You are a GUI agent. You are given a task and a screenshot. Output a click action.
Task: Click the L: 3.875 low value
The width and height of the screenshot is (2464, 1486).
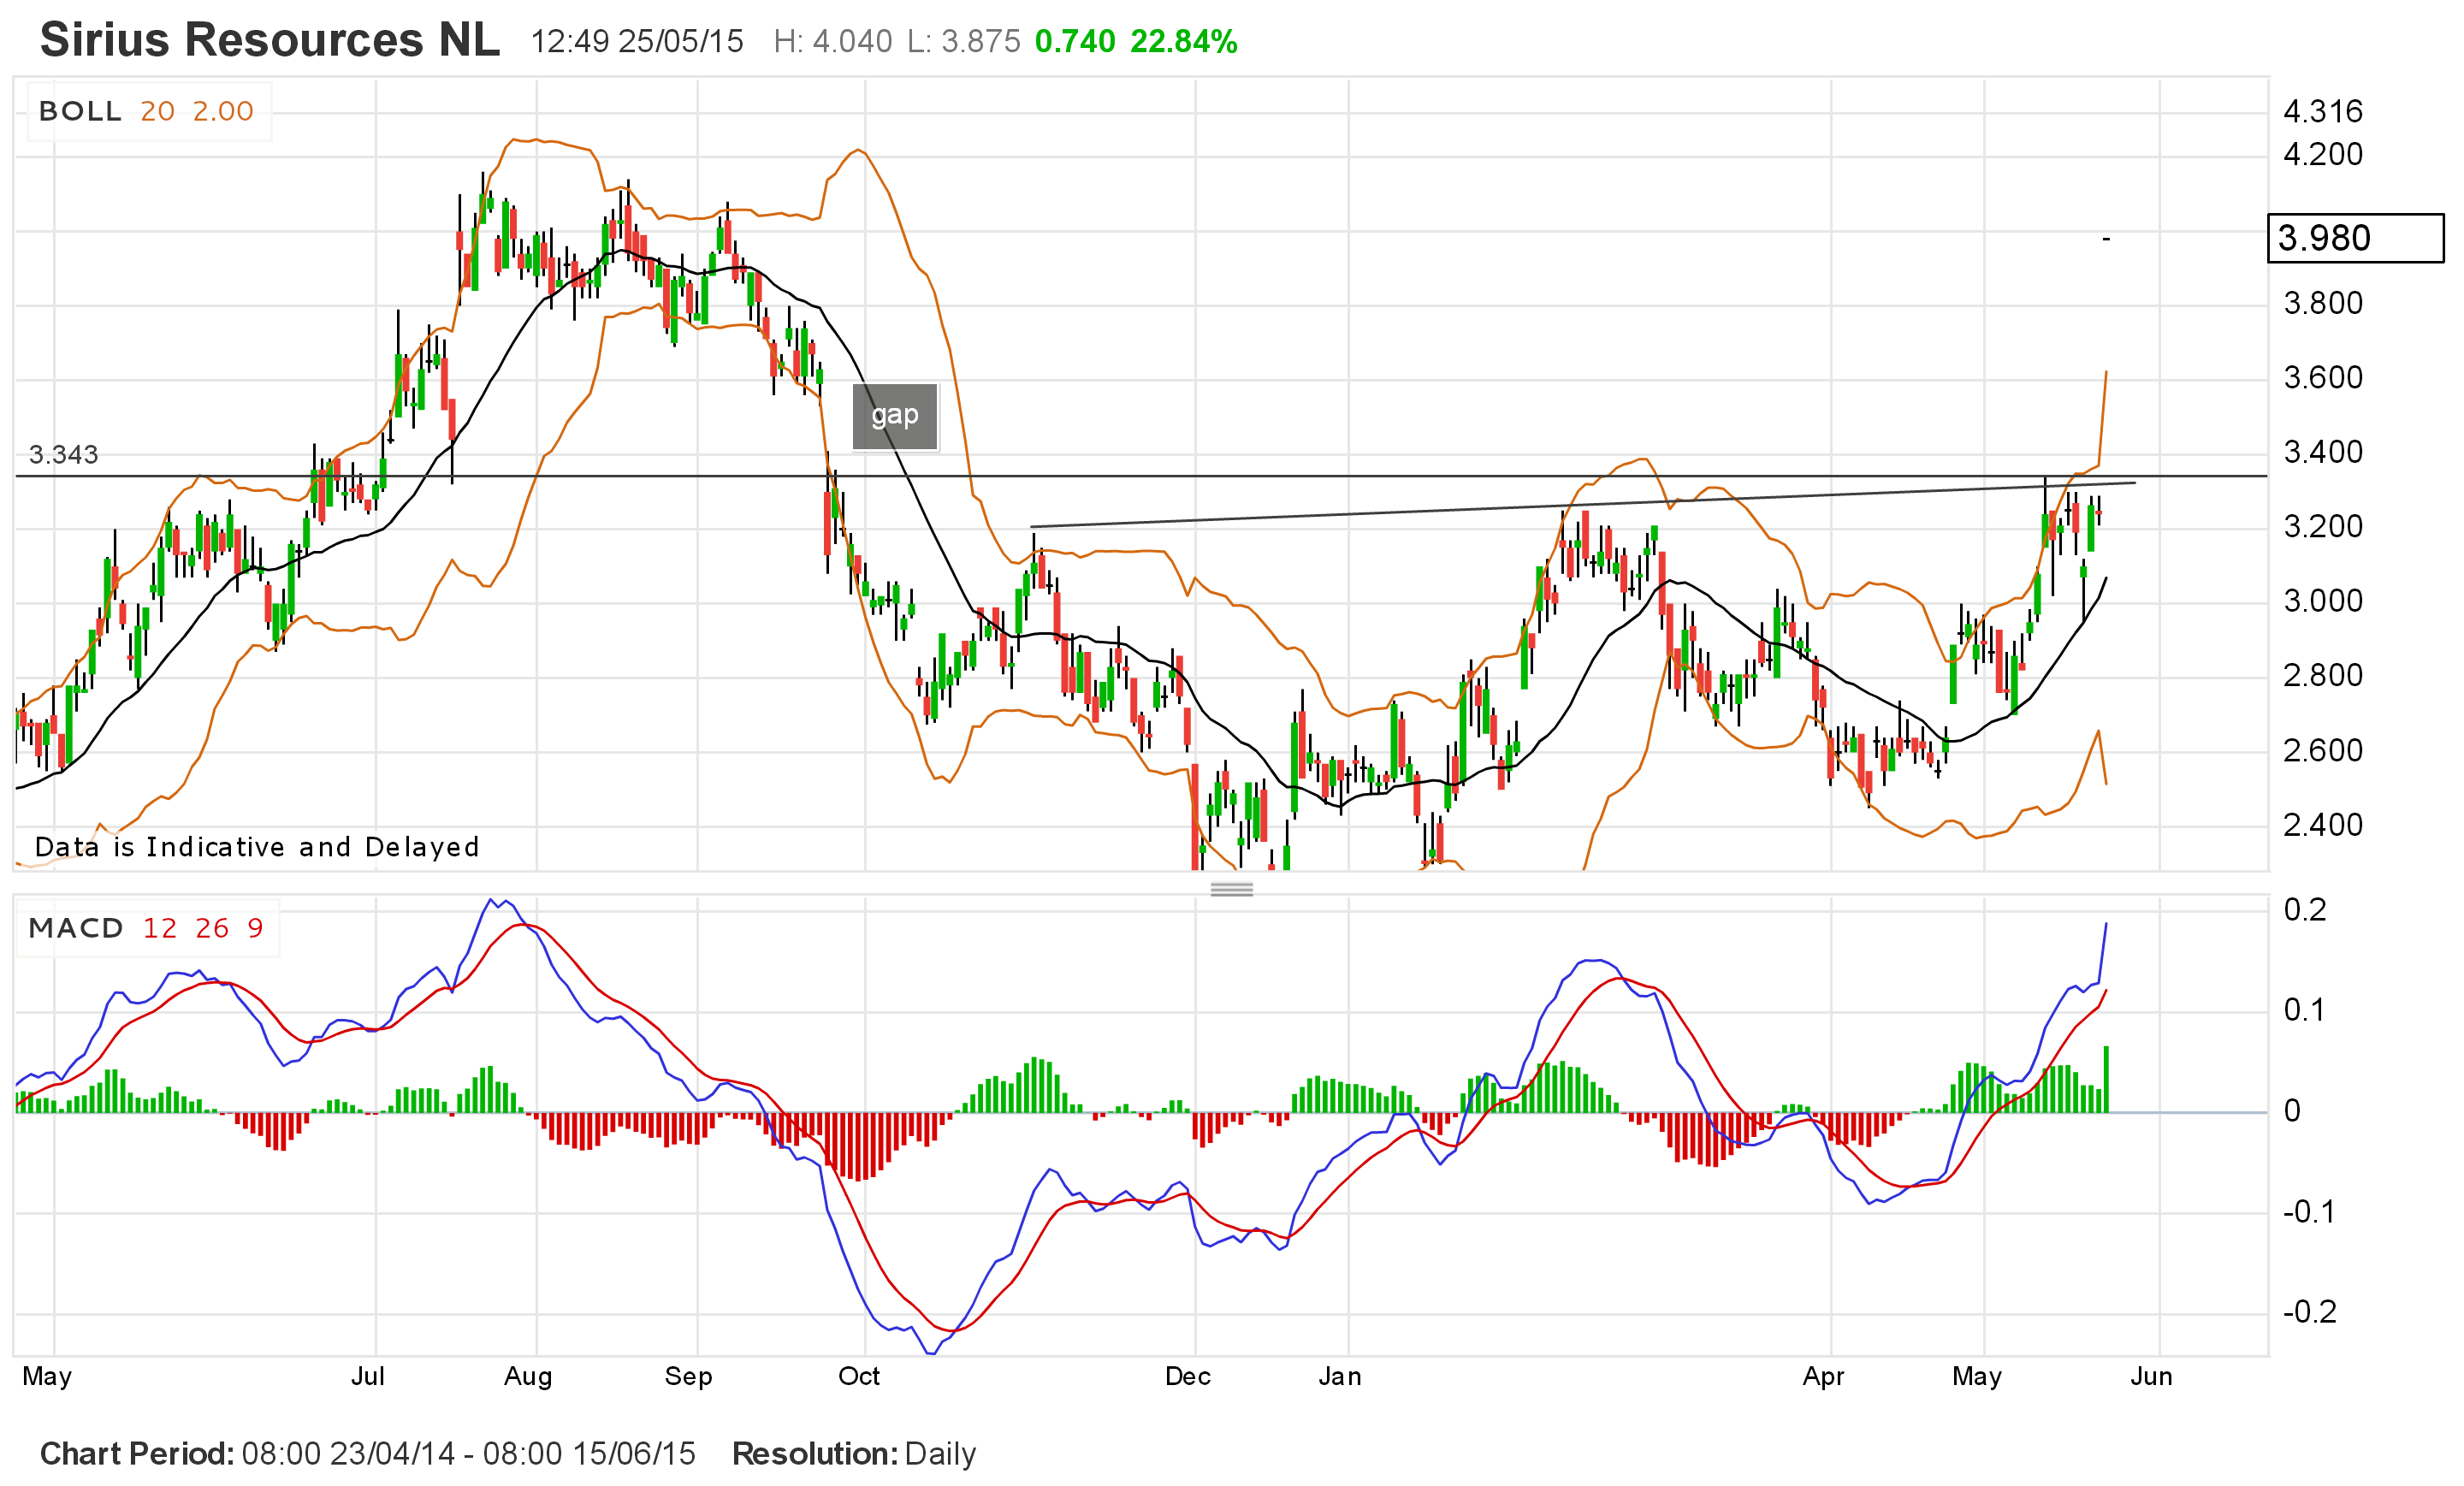pos(964,42)
